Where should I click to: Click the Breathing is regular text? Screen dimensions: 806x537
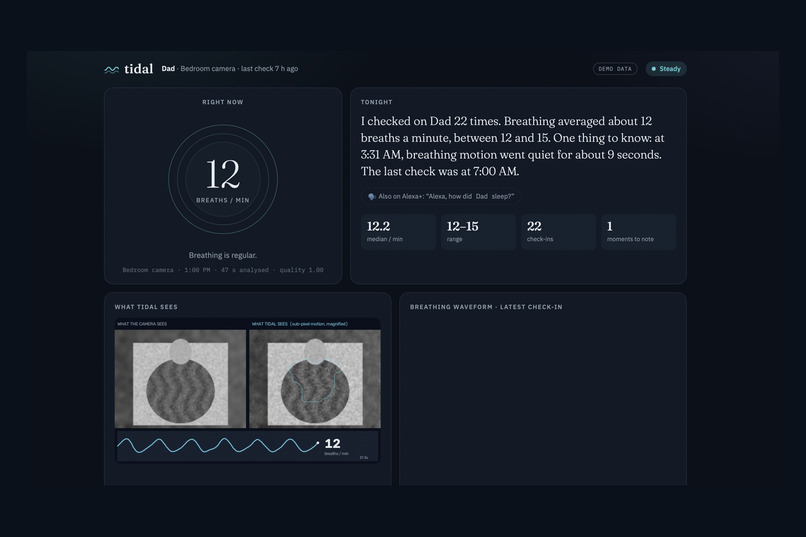click(223, 255)
